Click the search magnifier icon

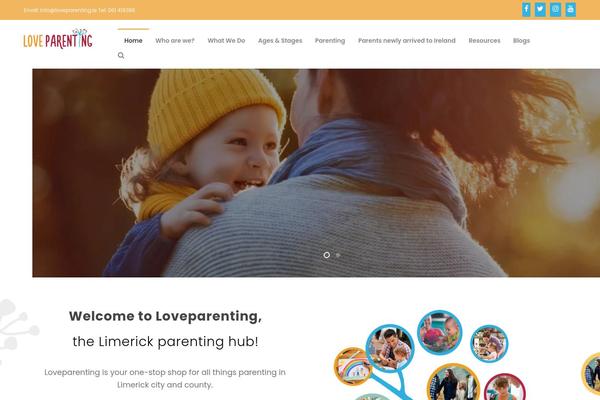[x=121, y=56]
